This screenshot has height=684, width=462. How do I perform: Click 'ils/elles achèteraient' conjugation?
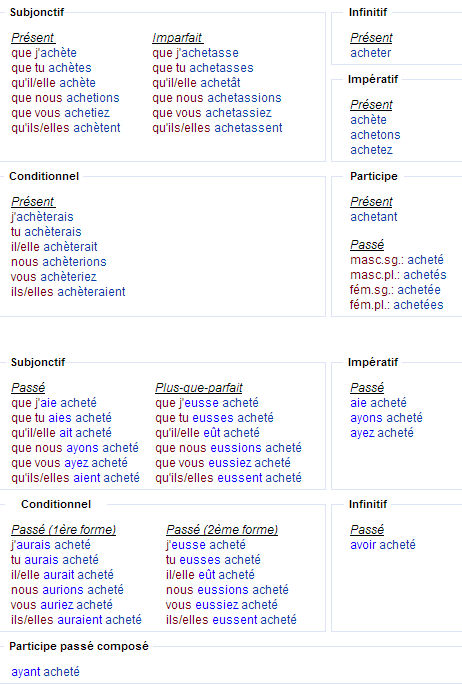click(68, 292)
